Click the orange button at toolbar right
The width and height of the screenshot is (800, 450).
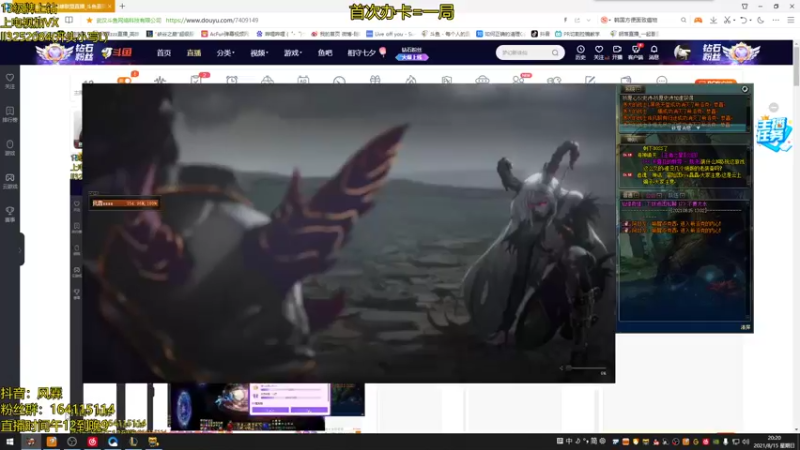point(715,82)
